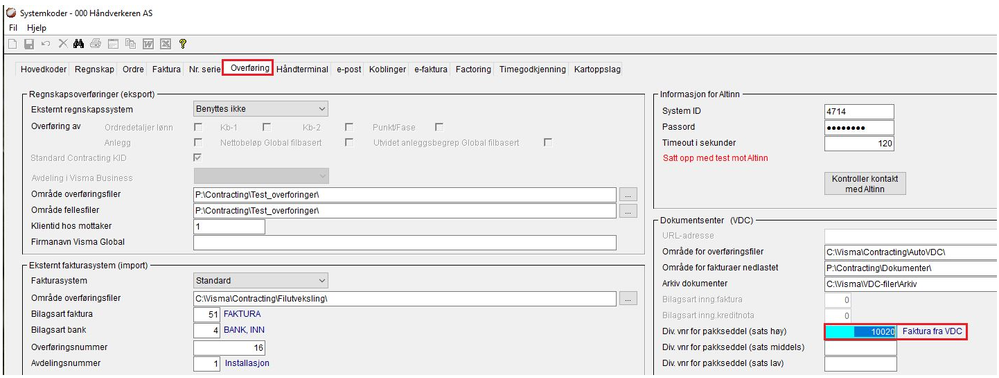The width and height of the screenshot is (999, 378).
Task: Click the Print toolbar icon
Action: [96, 43]
